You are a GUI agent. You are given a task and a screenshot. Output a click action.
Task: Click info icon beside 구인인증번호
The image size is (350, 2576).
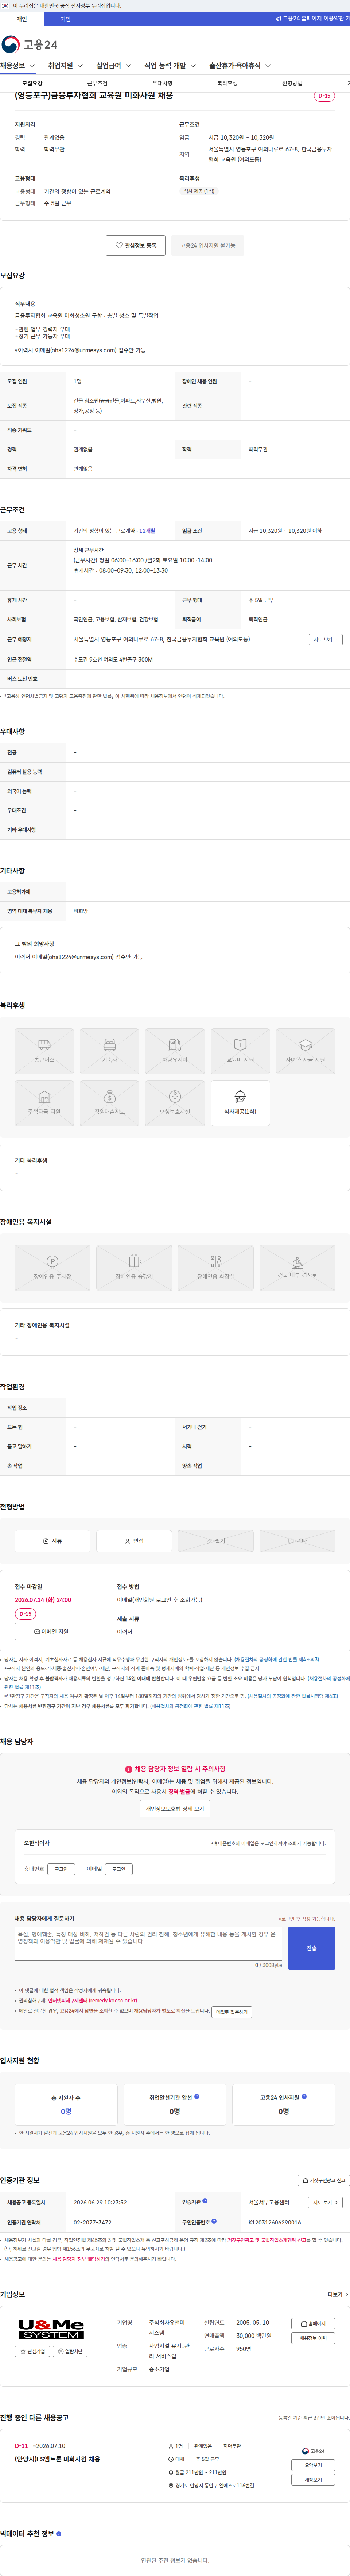[214, 2221]
